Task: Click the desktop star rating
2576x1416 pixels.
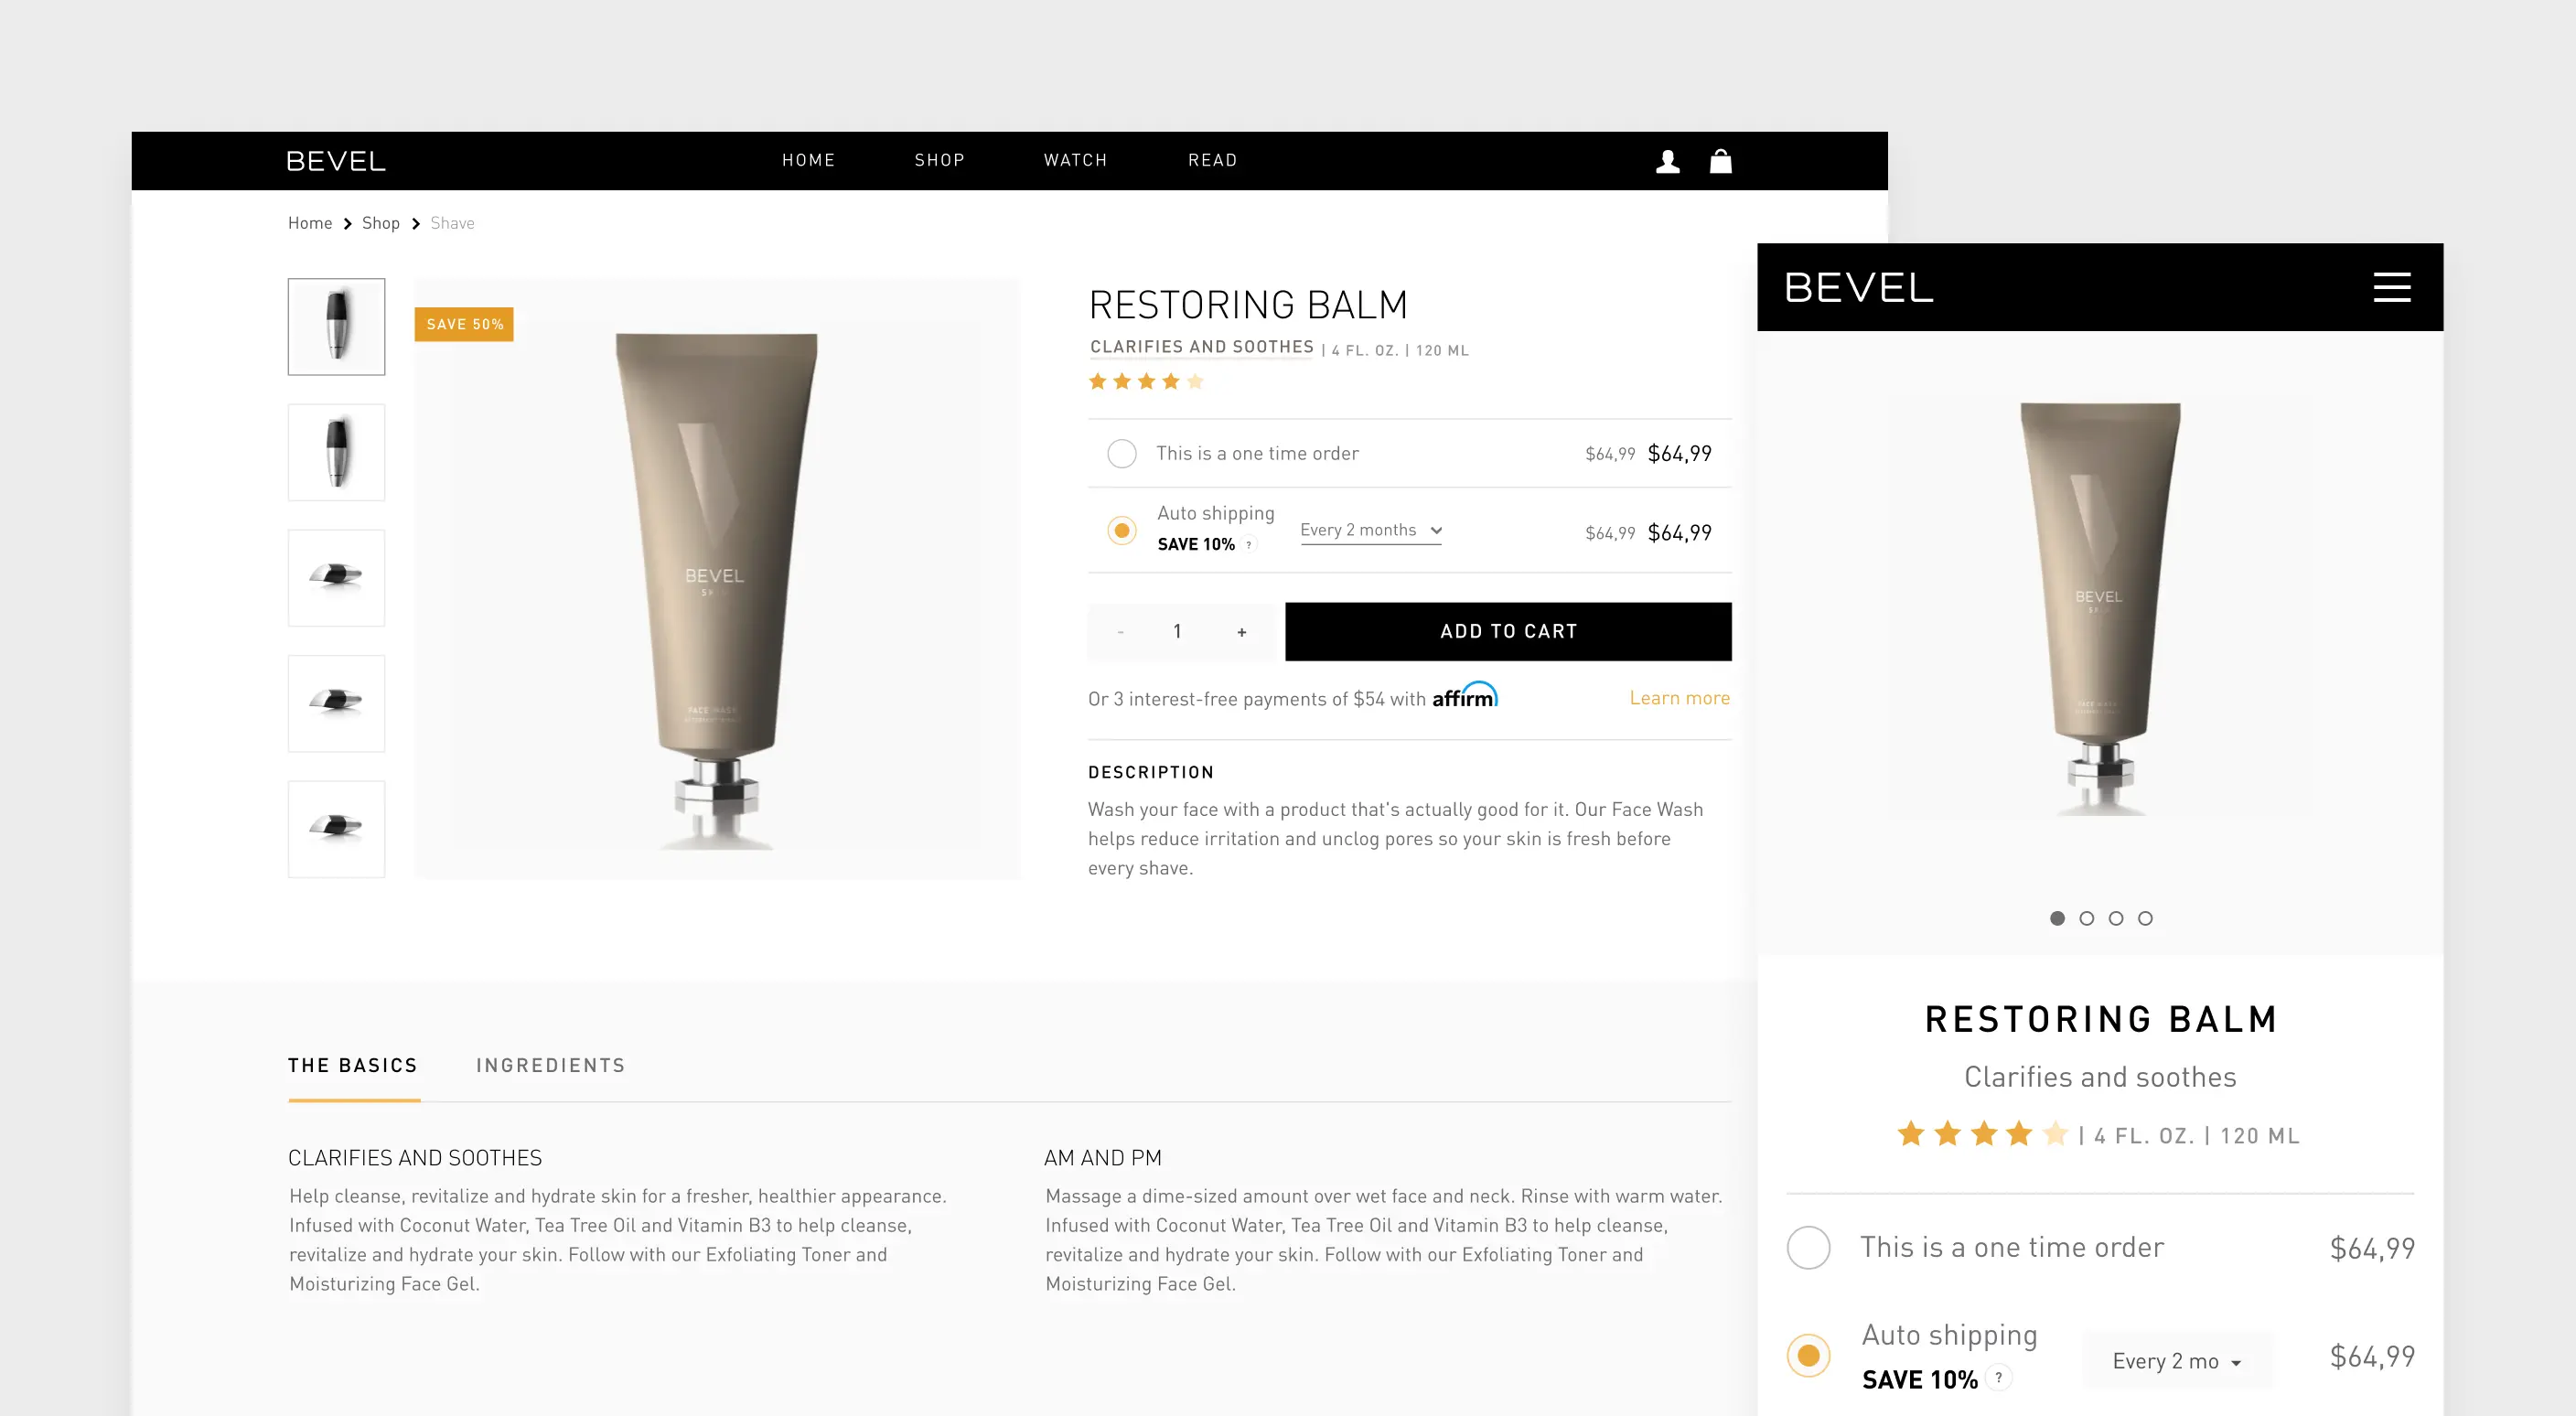Action: click(x=1146, y=381)
